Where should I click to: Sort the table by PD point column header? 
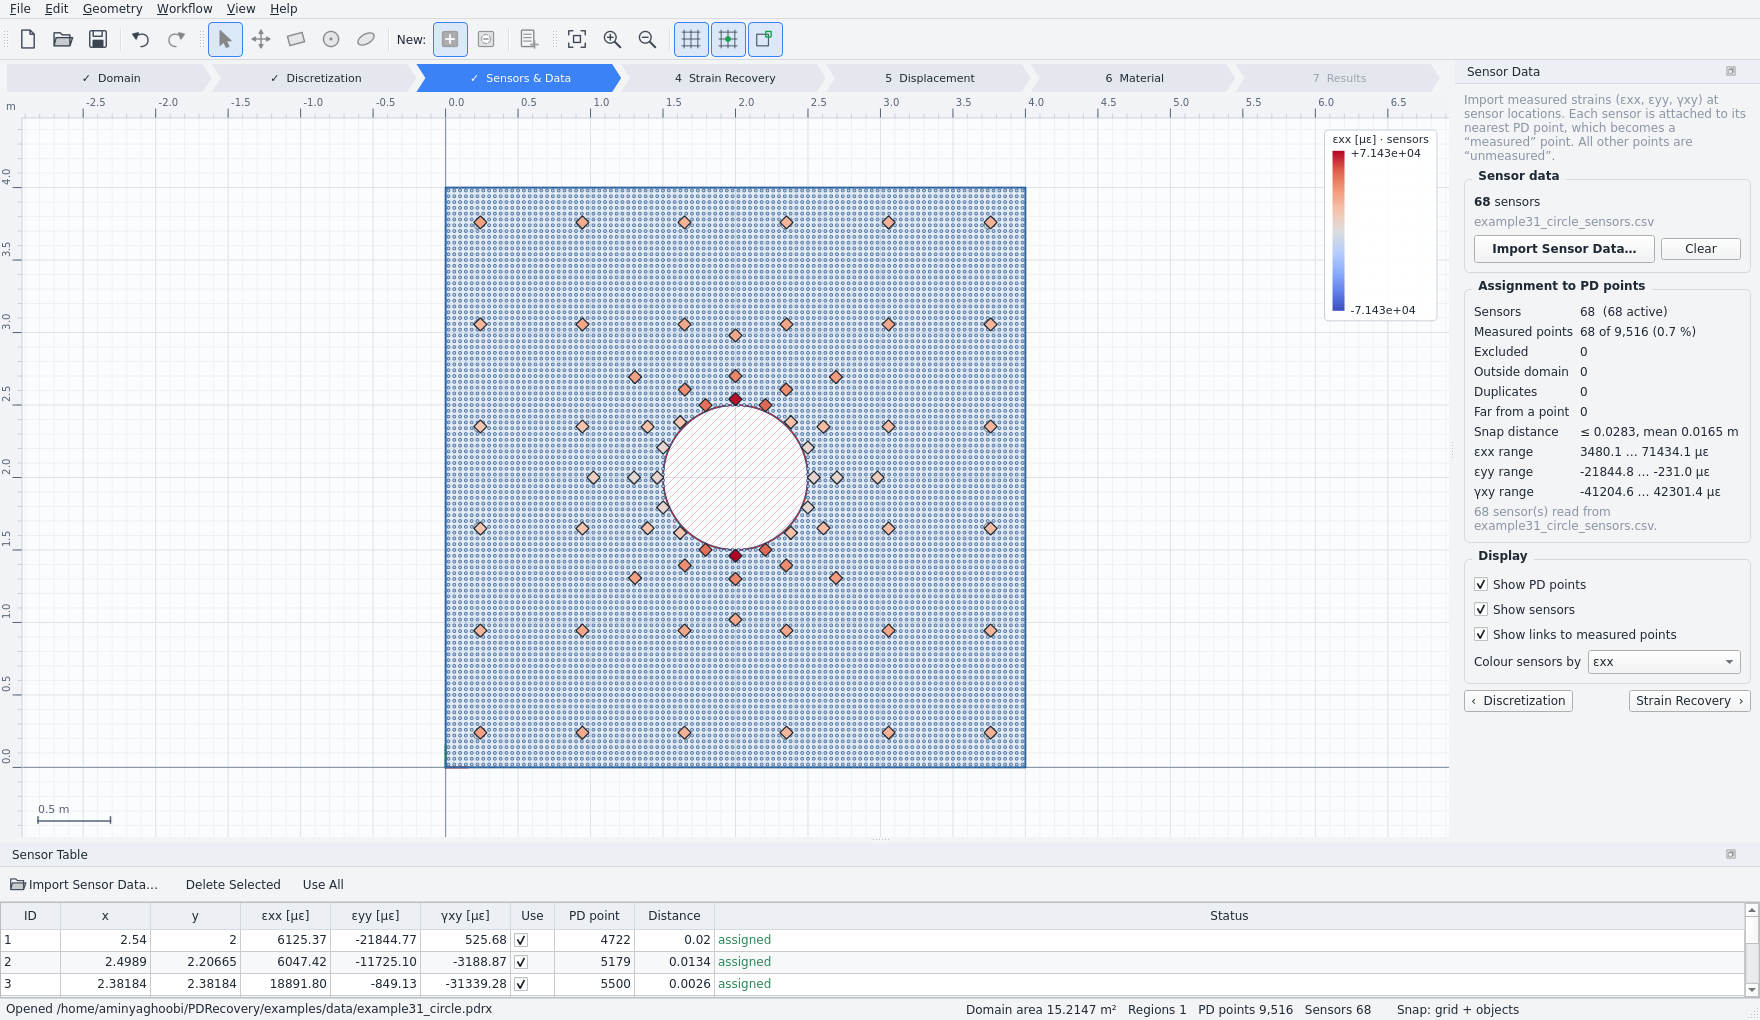594,916
